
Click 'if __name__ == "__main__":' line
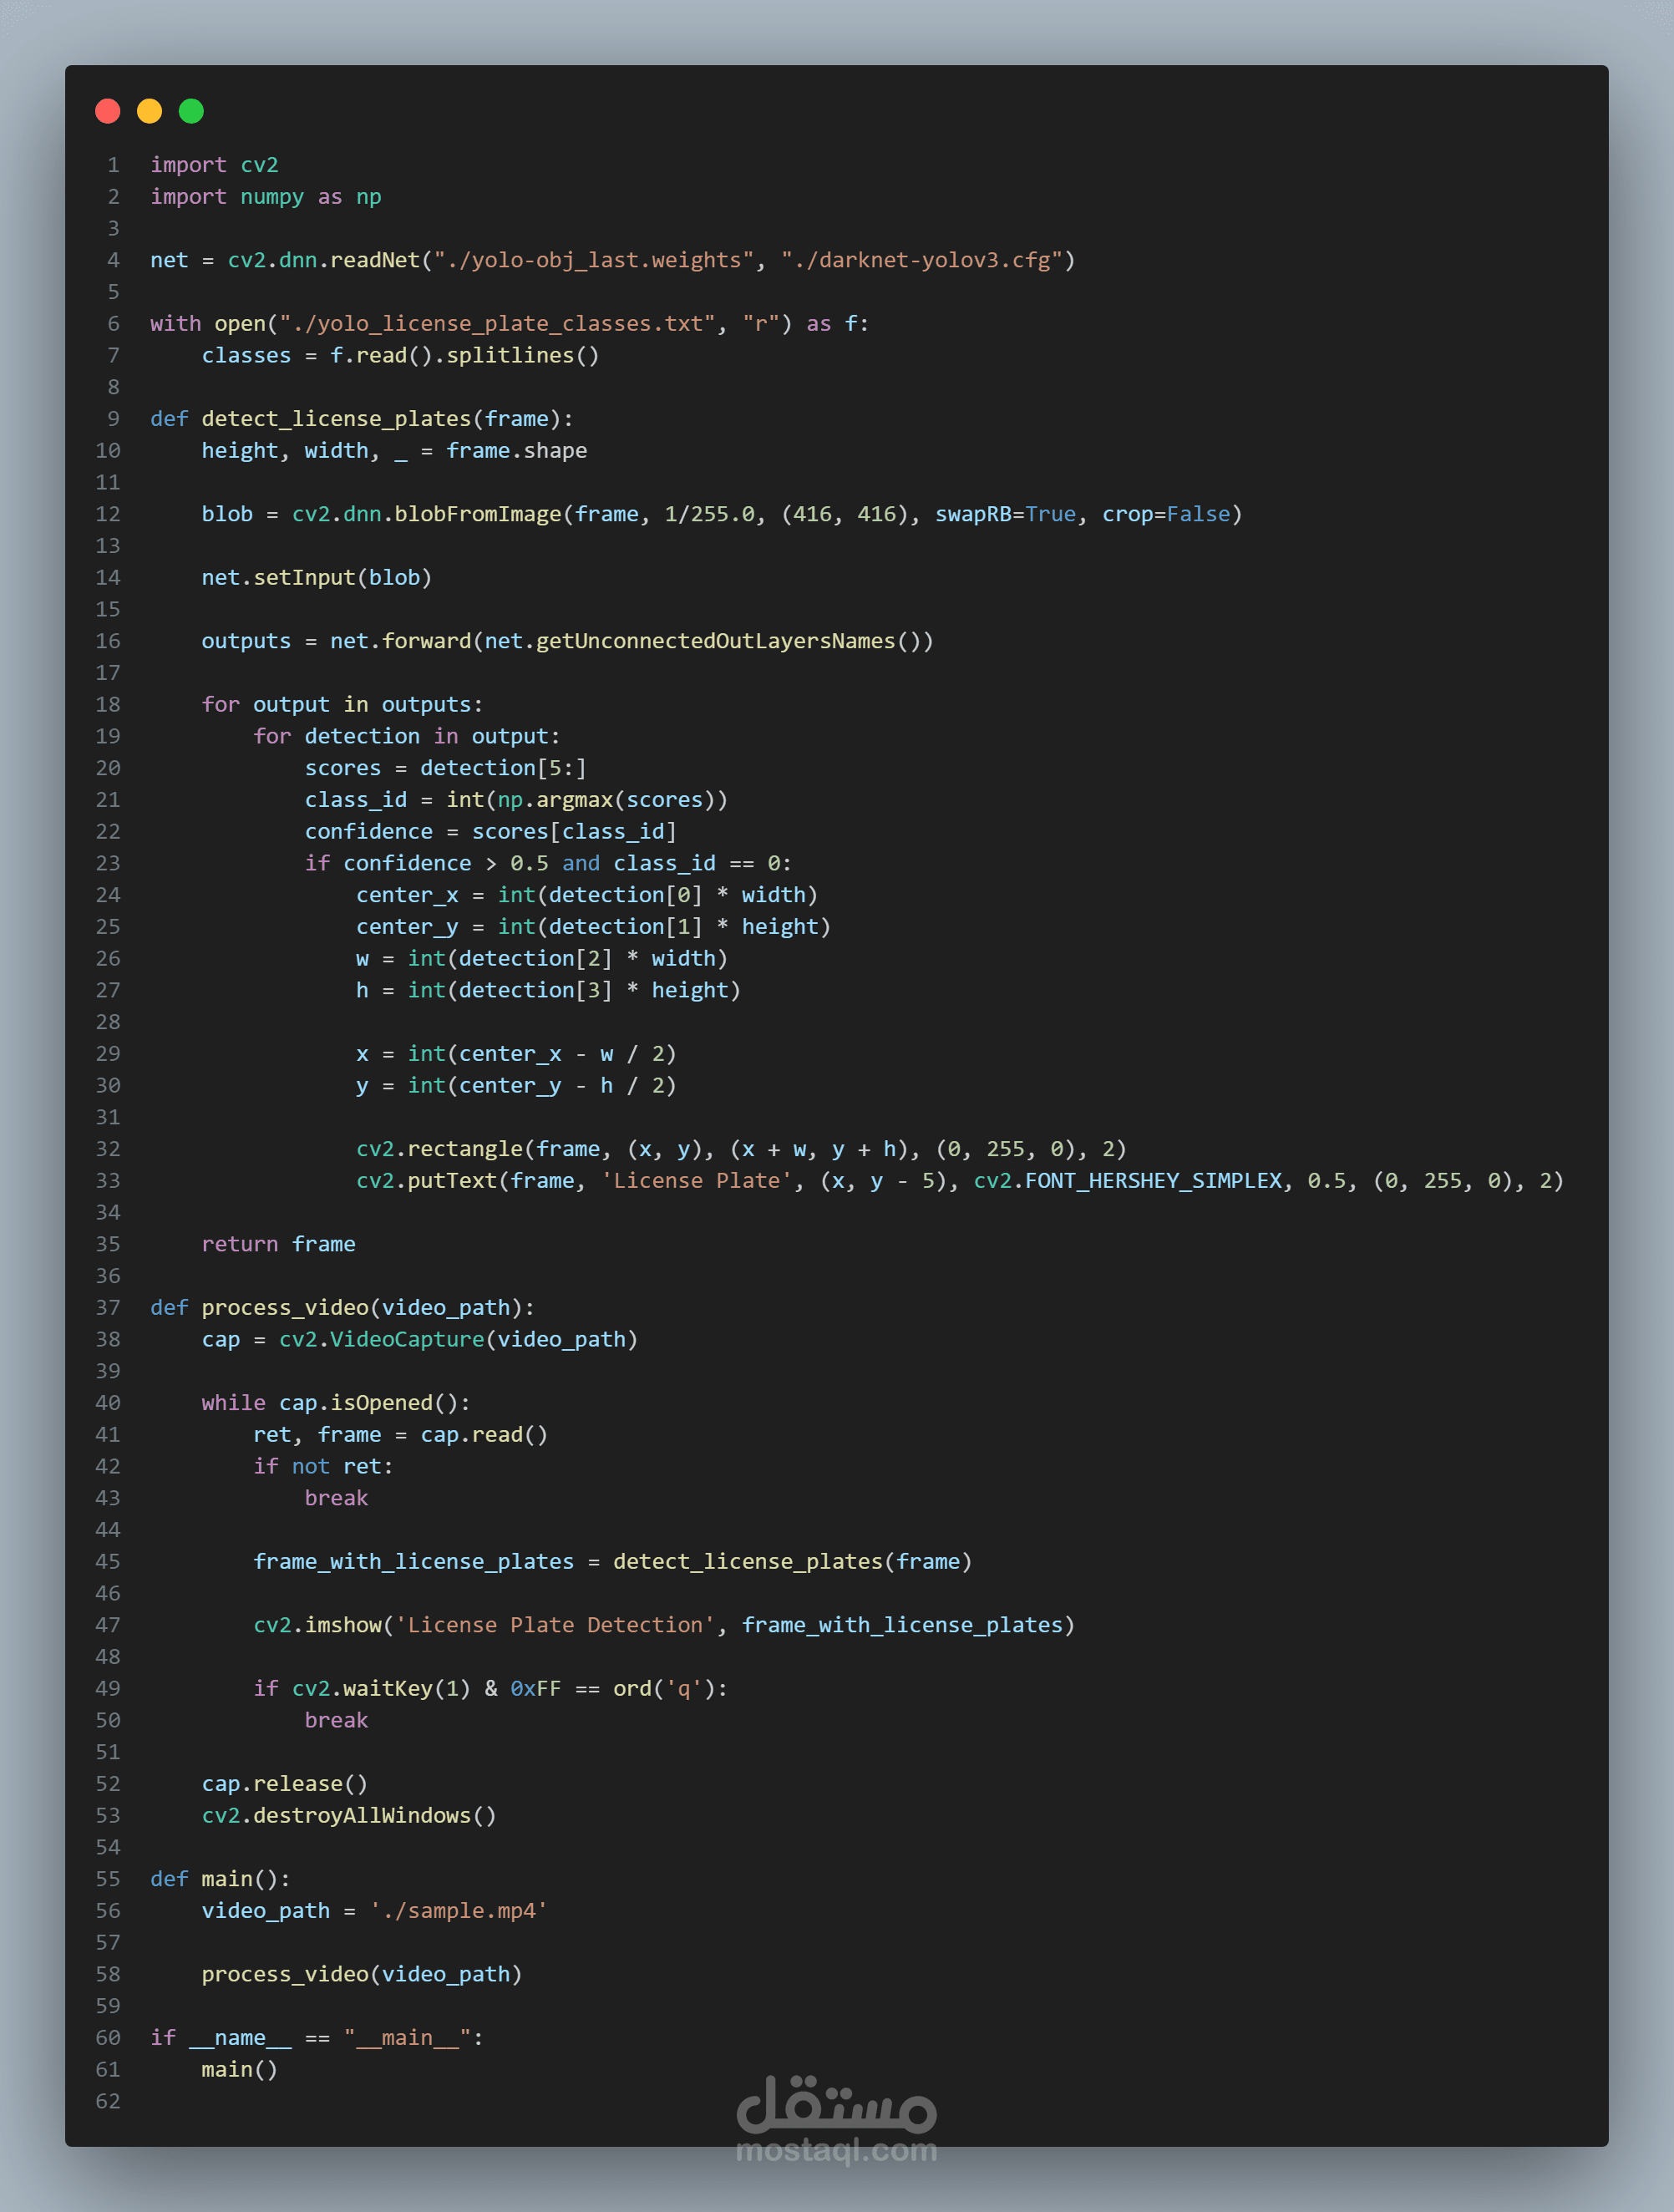pyautogui.click(x=317, y=2039)
